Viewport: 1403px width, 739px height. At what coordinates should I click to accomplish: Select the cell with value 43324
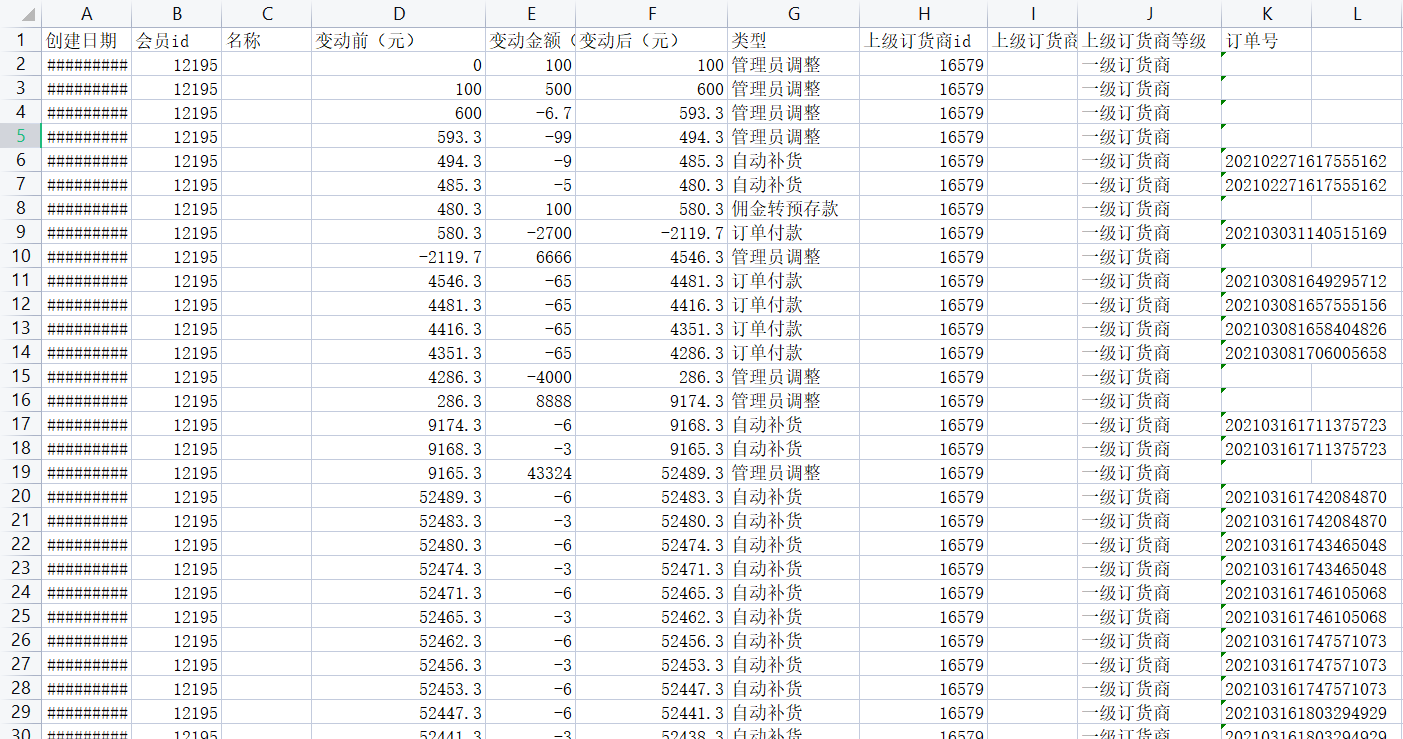coord(530,473)
